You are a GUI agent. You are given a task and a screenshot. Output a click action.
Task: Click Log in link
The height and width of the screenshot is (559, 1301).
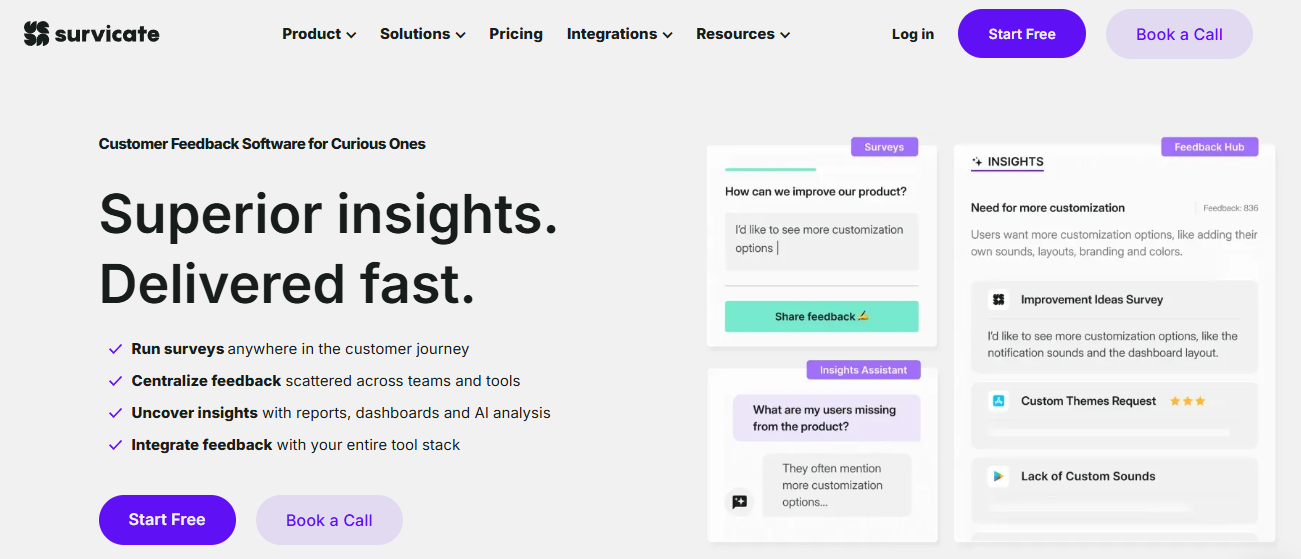913,34
